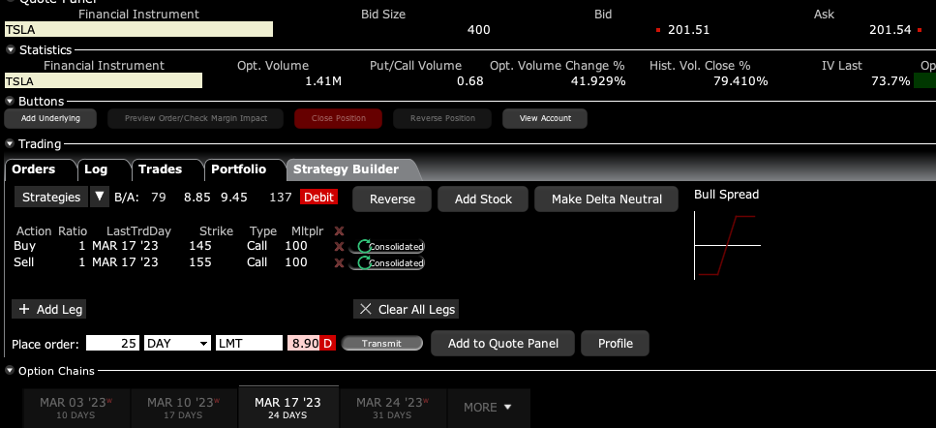
Task: Collapse the Trading section
Action: [10, 144]
